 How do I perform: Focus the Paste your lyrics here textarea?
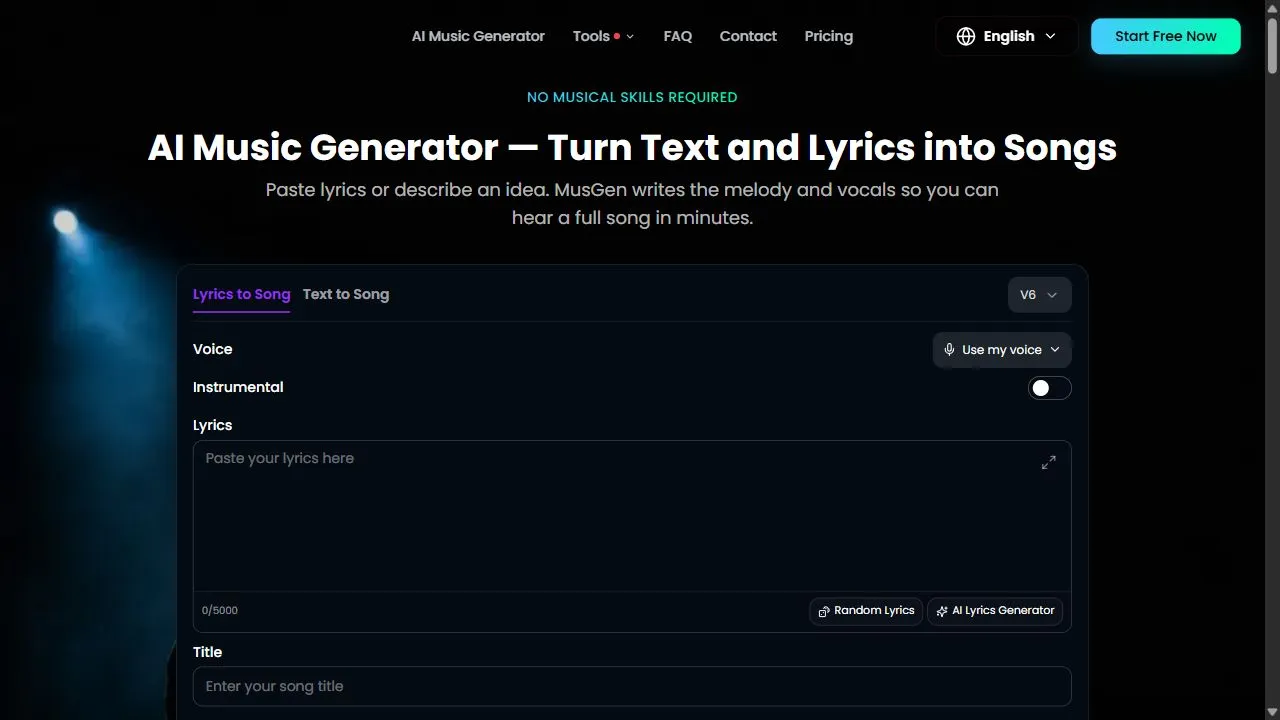point(632,516)
